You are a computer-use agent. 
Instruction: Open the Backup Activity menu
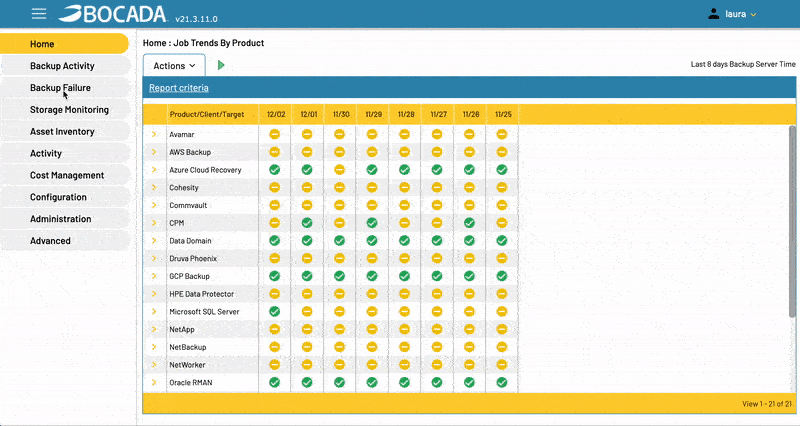click(64, 66)
